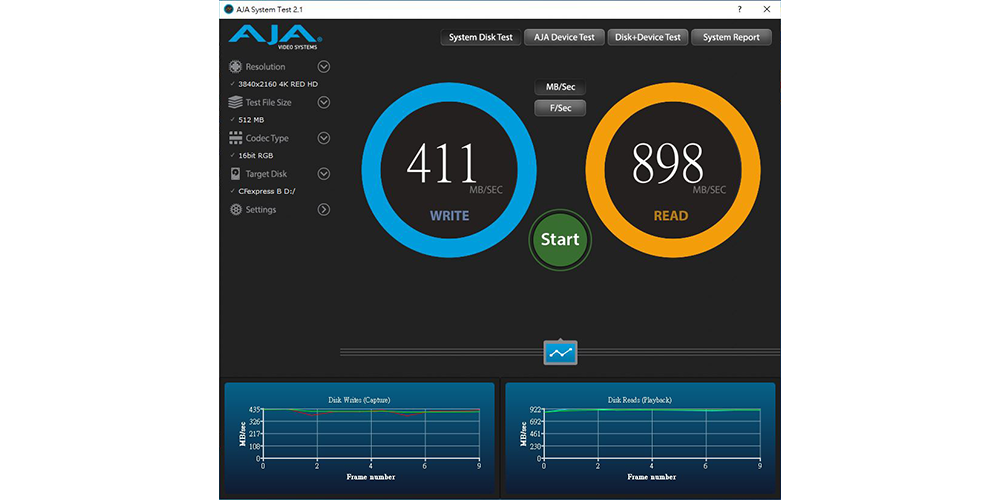
Task: Click the Codec Type grid icon
Action: [236, 138]
